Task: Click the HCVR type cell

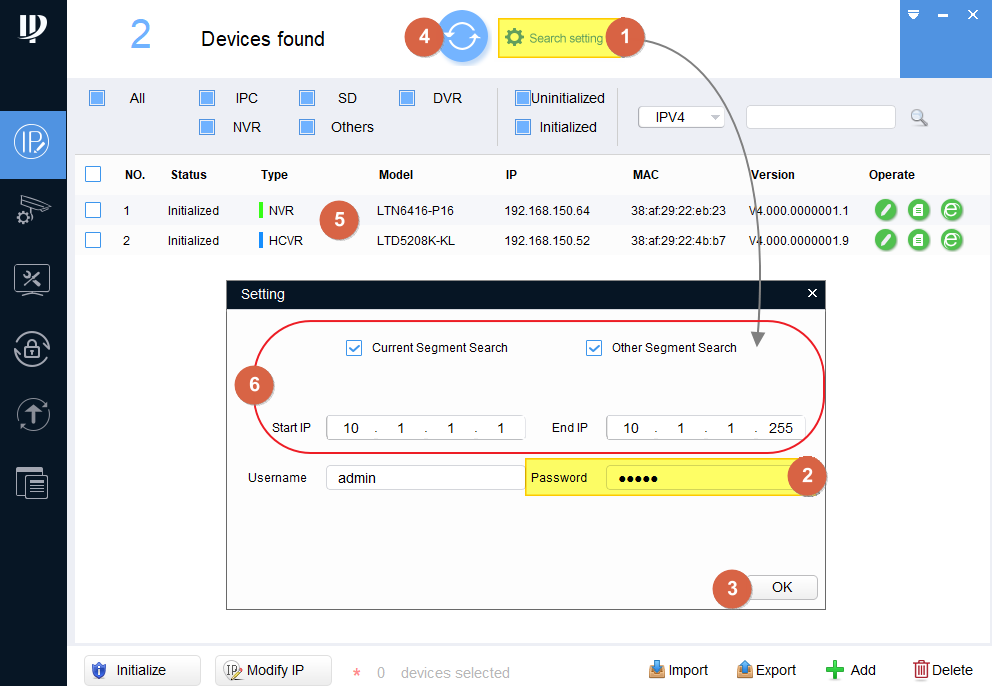Action: click(x=286, y=241)
